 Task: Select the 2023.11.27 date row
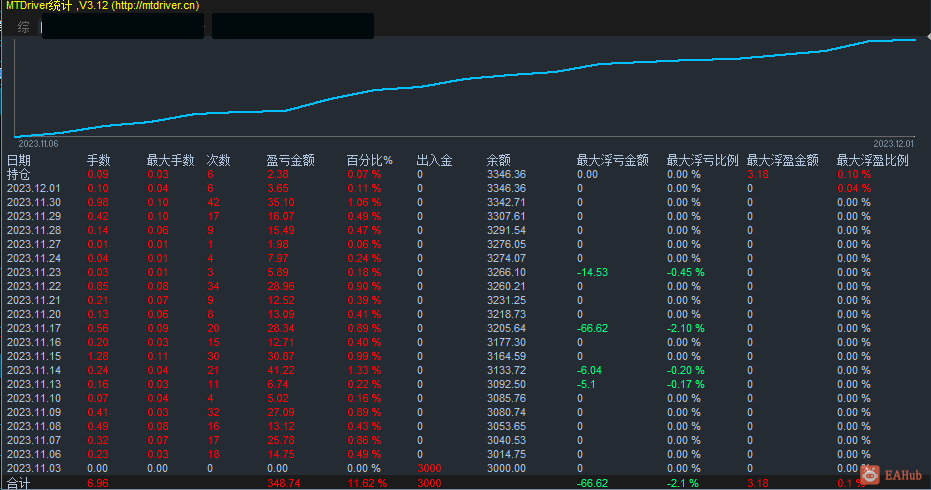coord(34,244)
